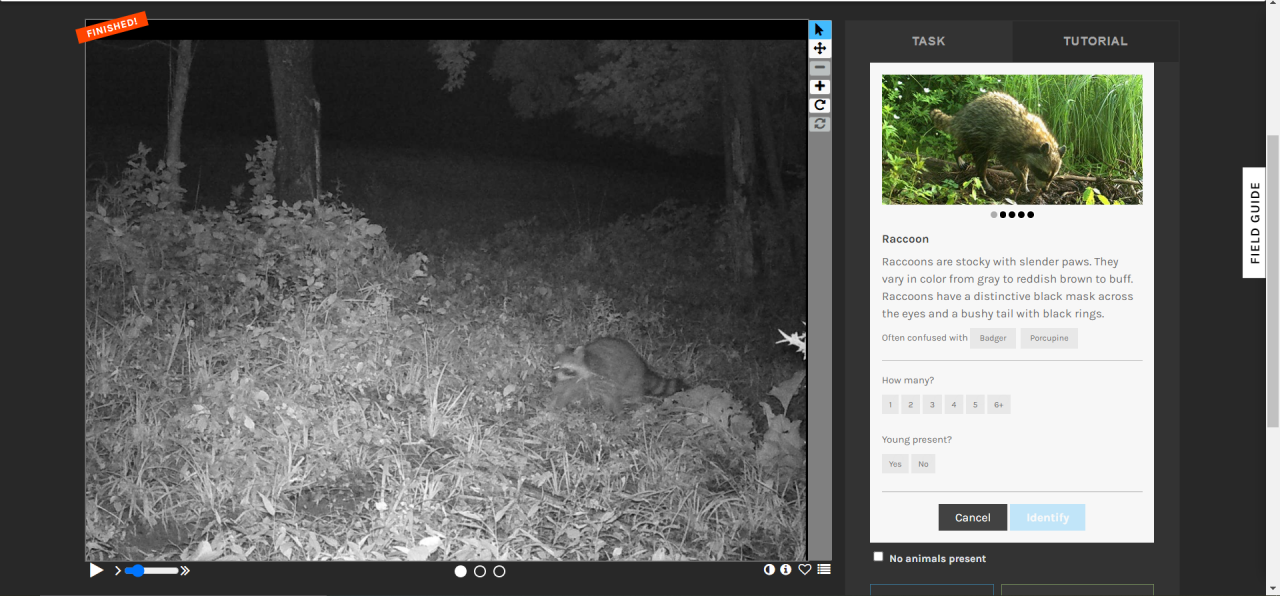Viewport: 1280px width, 596px height.
Task: Show the second frame of the sequence
Action: 480,571
